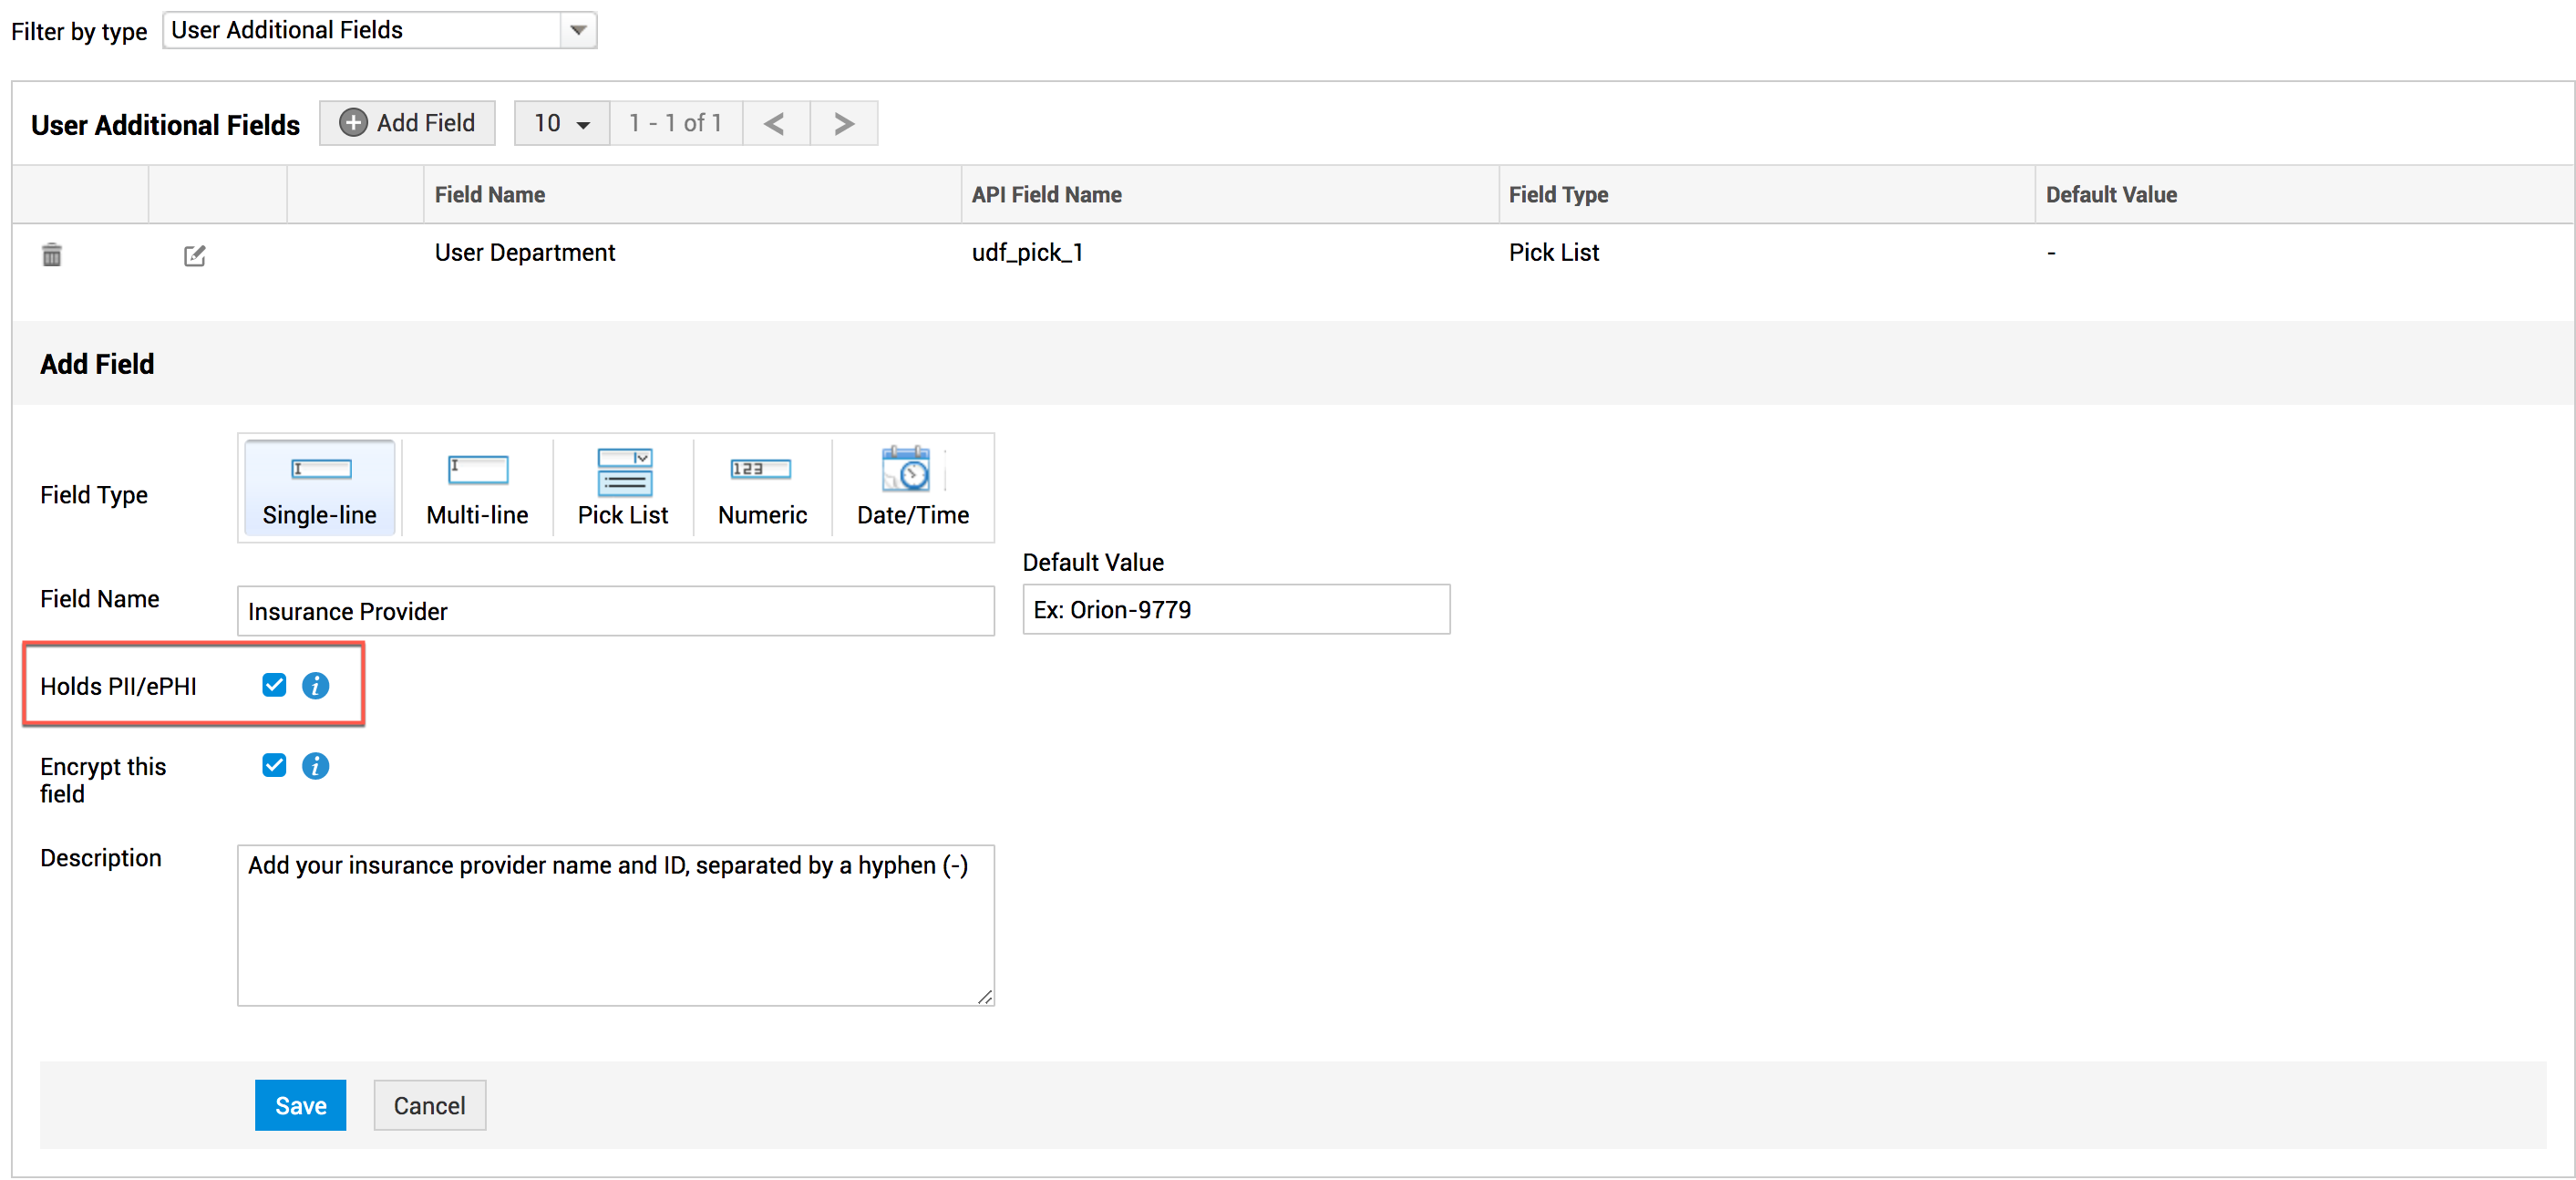Open the Filter by type dropdown
Viewport: 2576px width, 1180px height.
tap(379, 30)
